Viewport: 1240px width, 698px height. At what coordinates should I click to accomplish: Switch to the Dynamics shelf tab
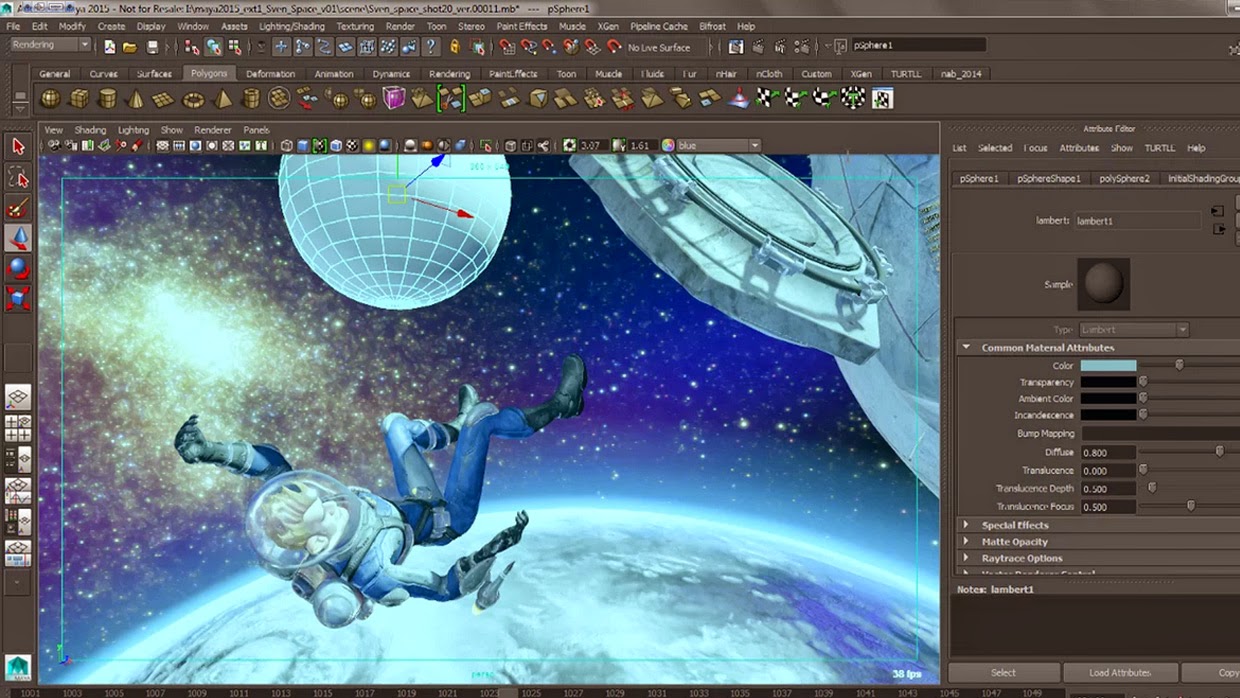(391, 73)
